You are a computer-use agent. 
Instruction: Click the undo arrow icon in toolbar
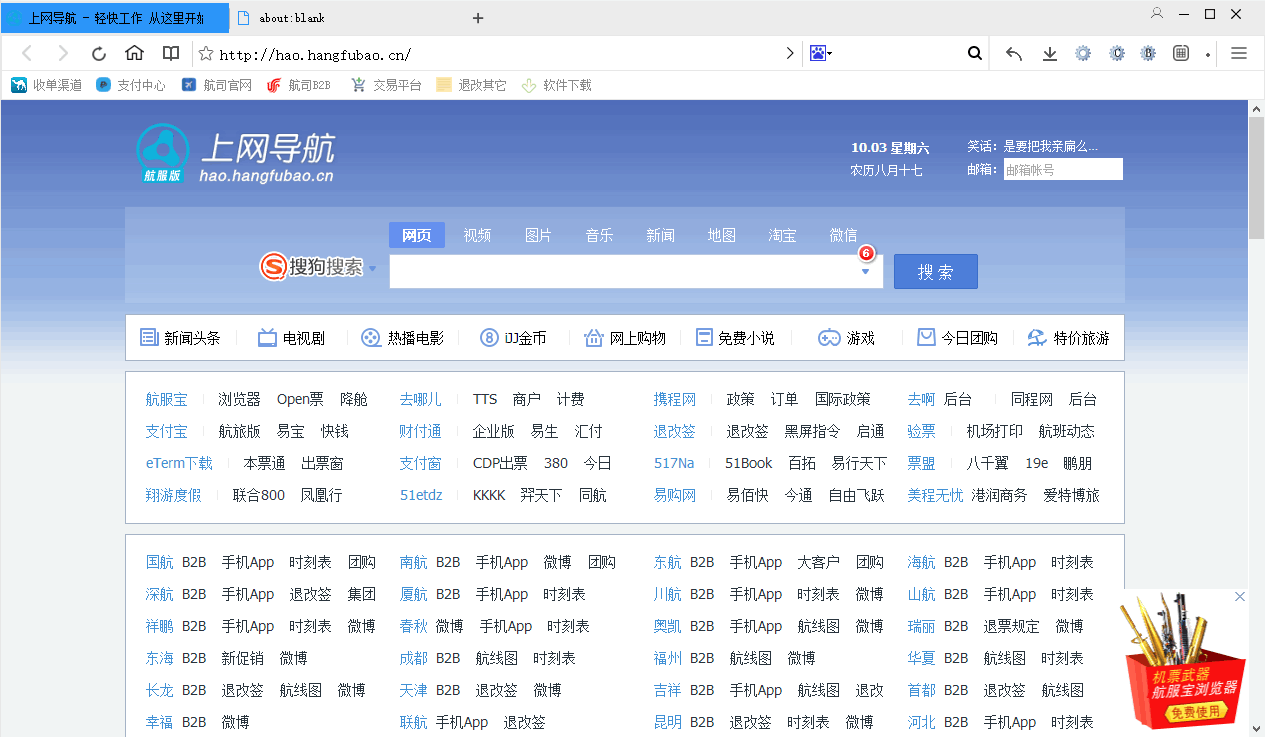(x=1014, y=54)
